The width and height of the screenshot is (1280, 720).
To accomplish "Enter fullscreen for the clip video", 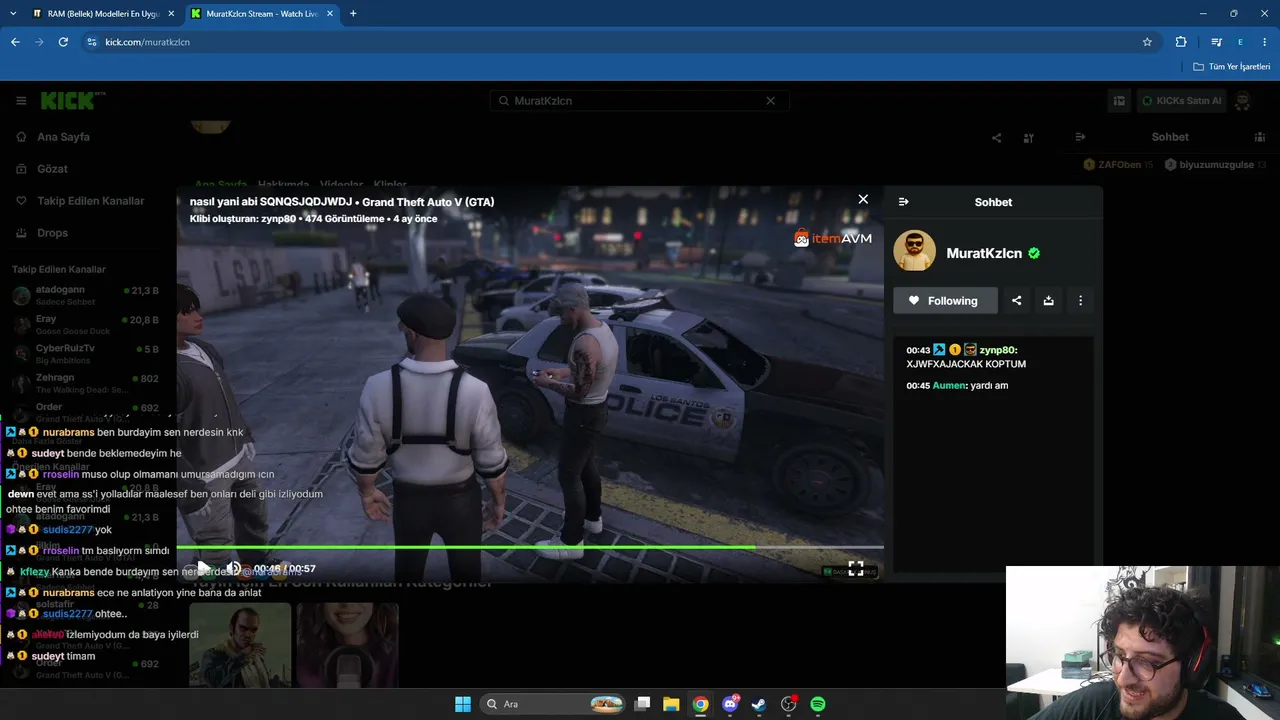I will tap(856, 568).
